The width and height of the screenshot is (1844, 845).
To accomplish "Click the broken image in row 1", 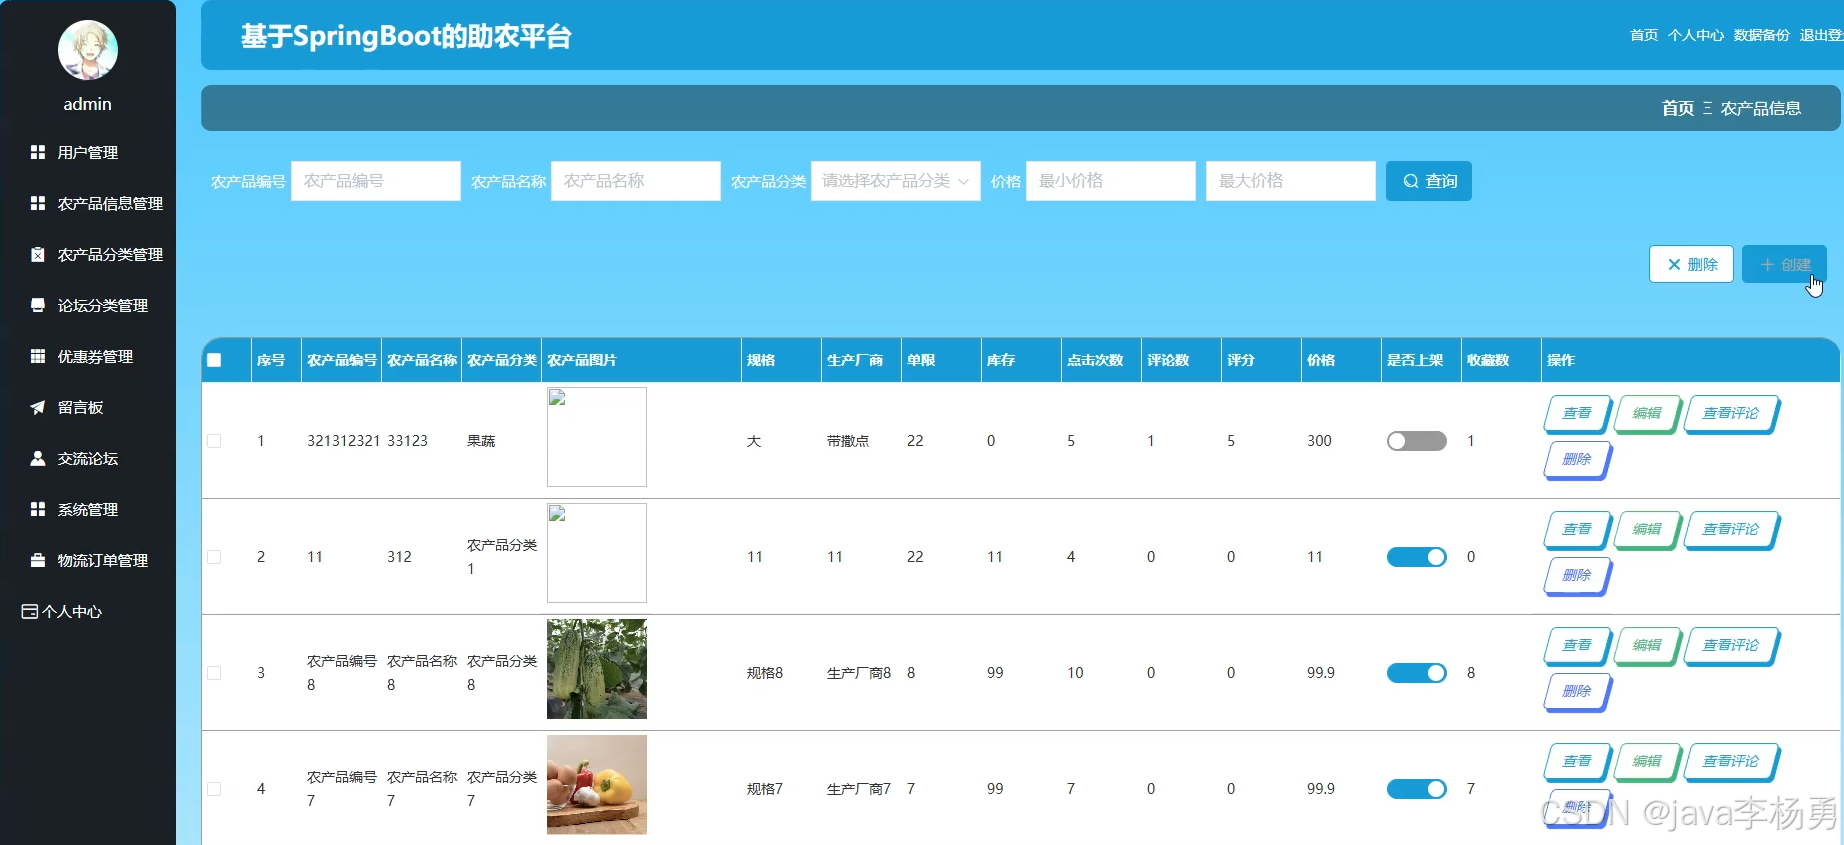I will (597, 437).
